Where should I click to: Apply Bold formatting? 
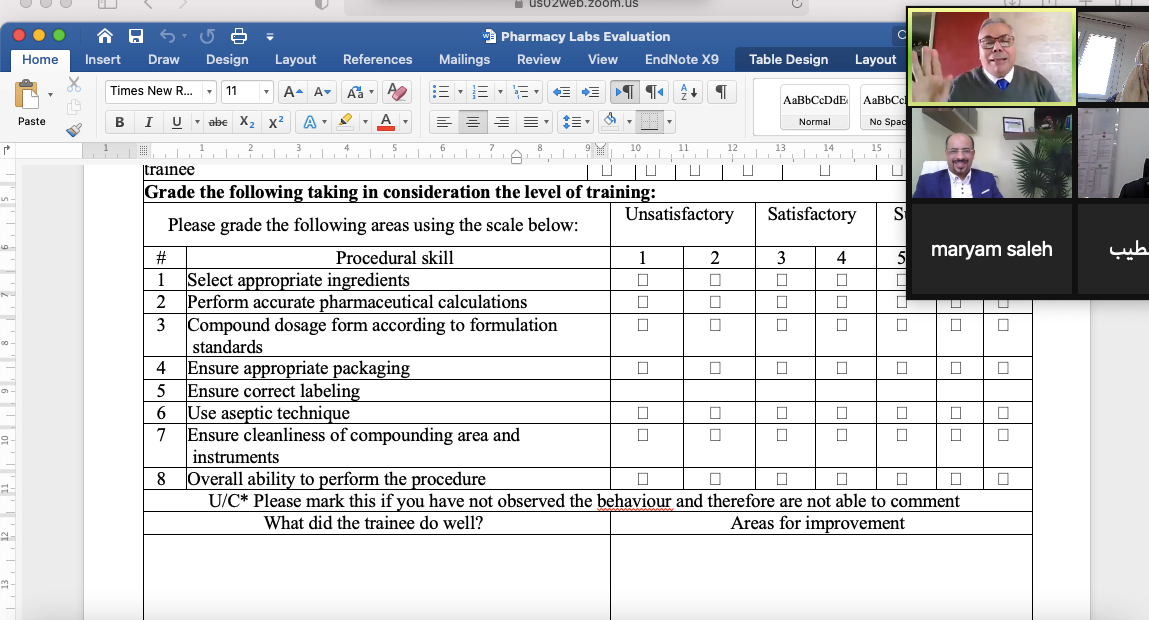120,122
